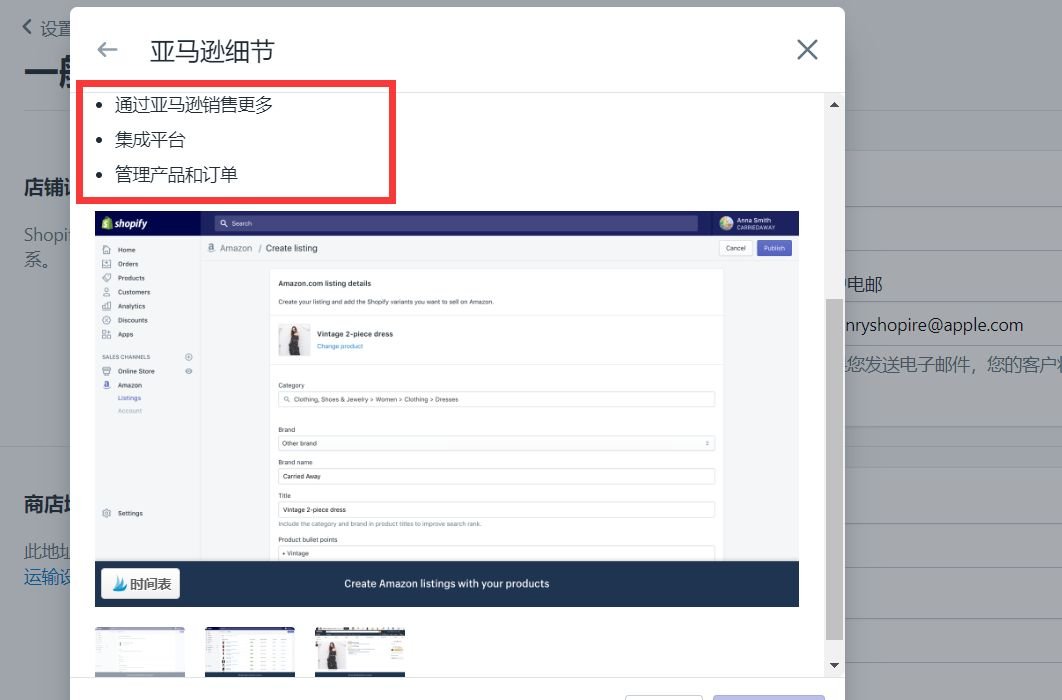The image size is (1062, 700).
Task: Close the 亚马逊细节 dialog
Action: click(x=807, y=49)
